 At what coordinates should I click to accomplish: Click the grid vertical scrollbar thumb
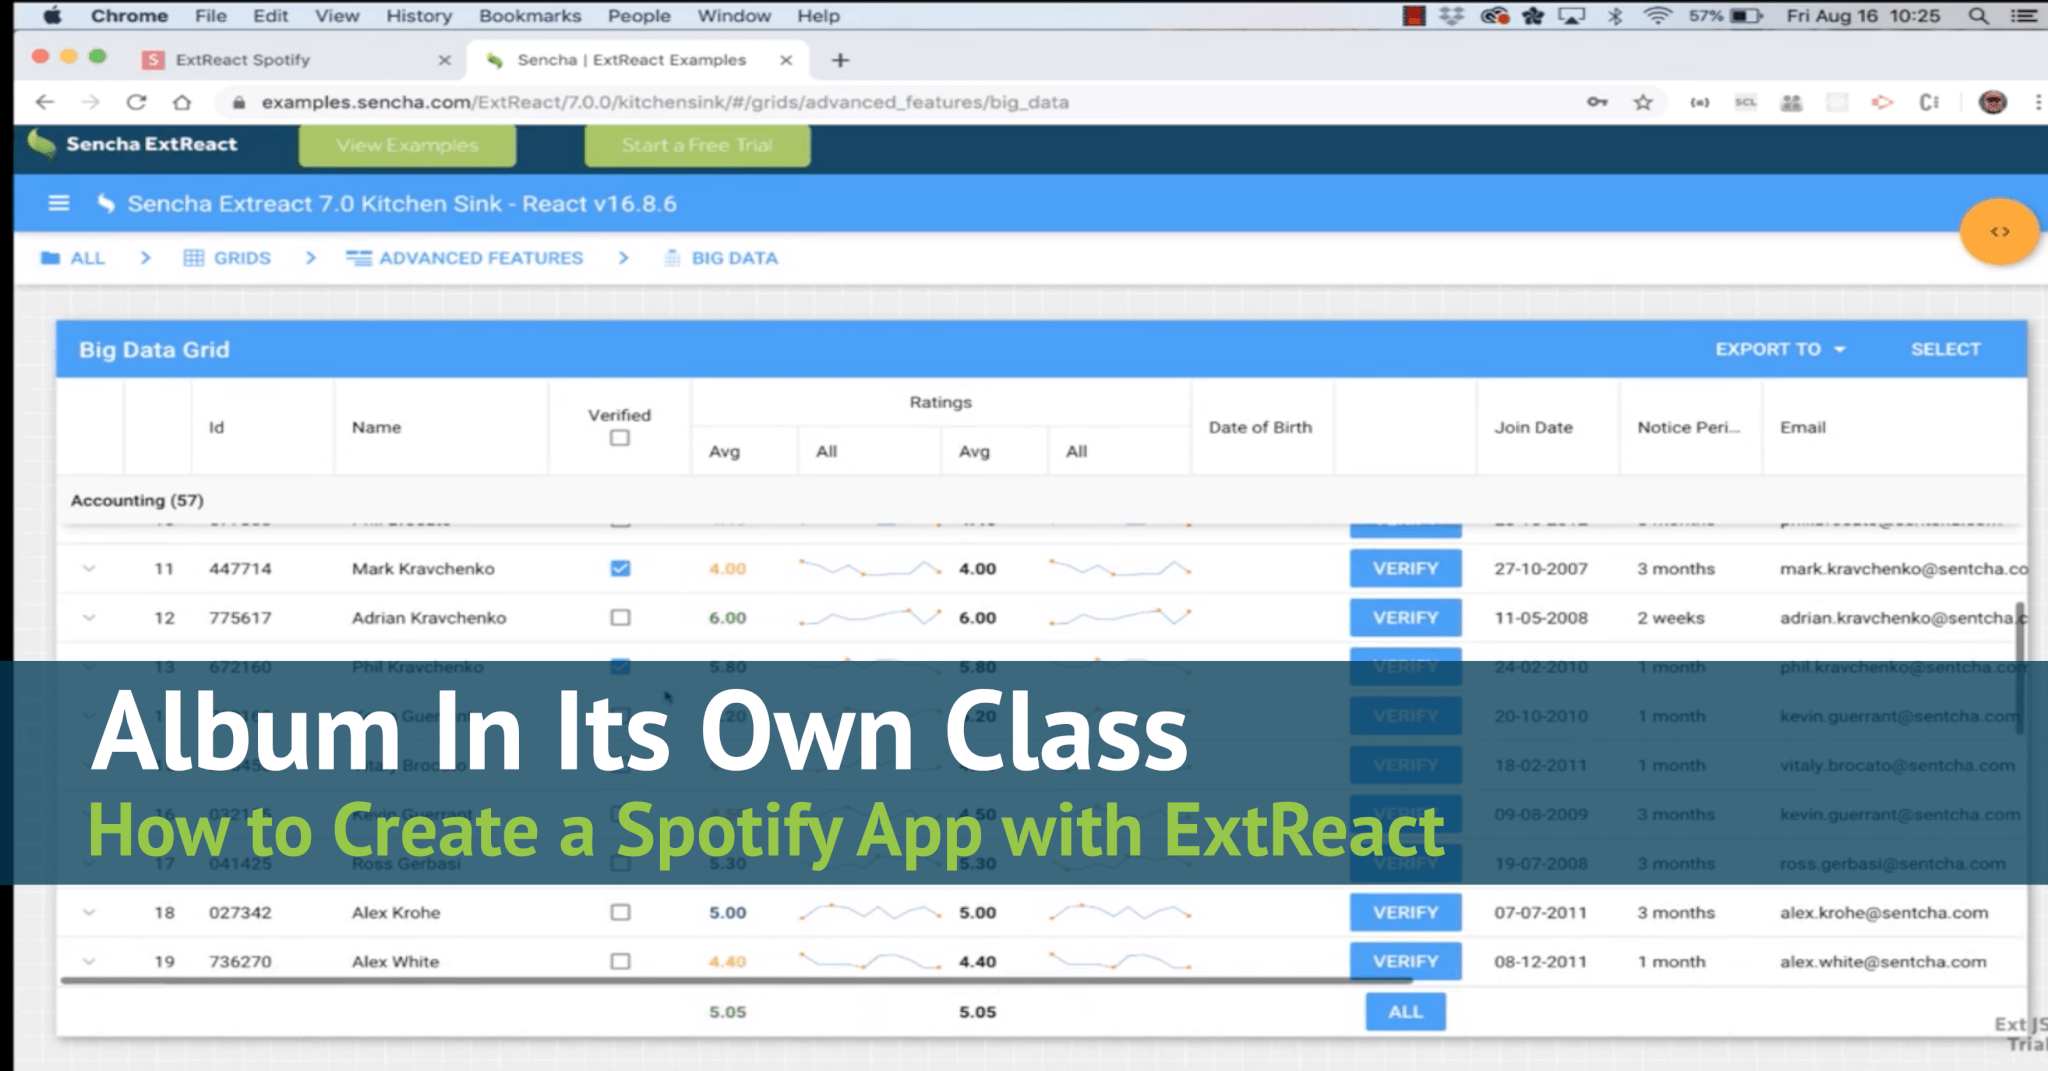click(x=2020, y=667)
